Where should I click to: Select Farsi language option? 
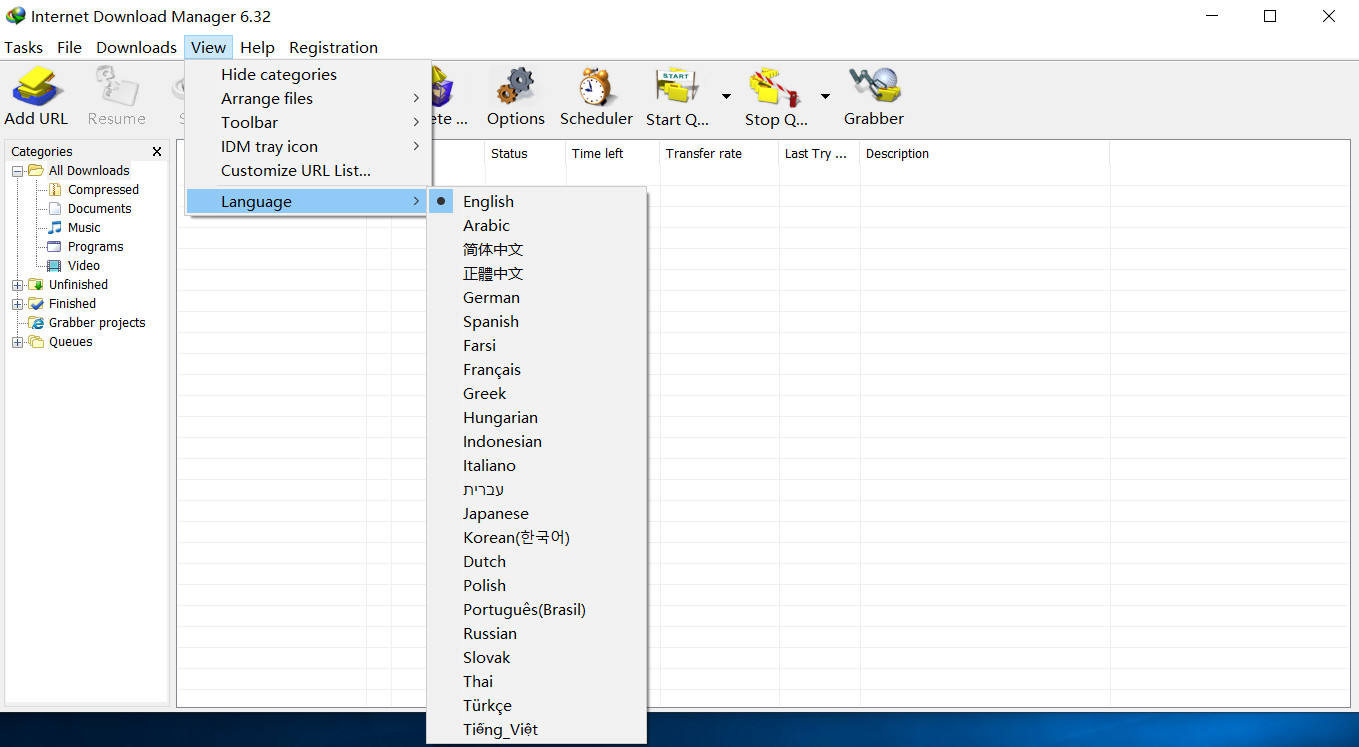537,345
